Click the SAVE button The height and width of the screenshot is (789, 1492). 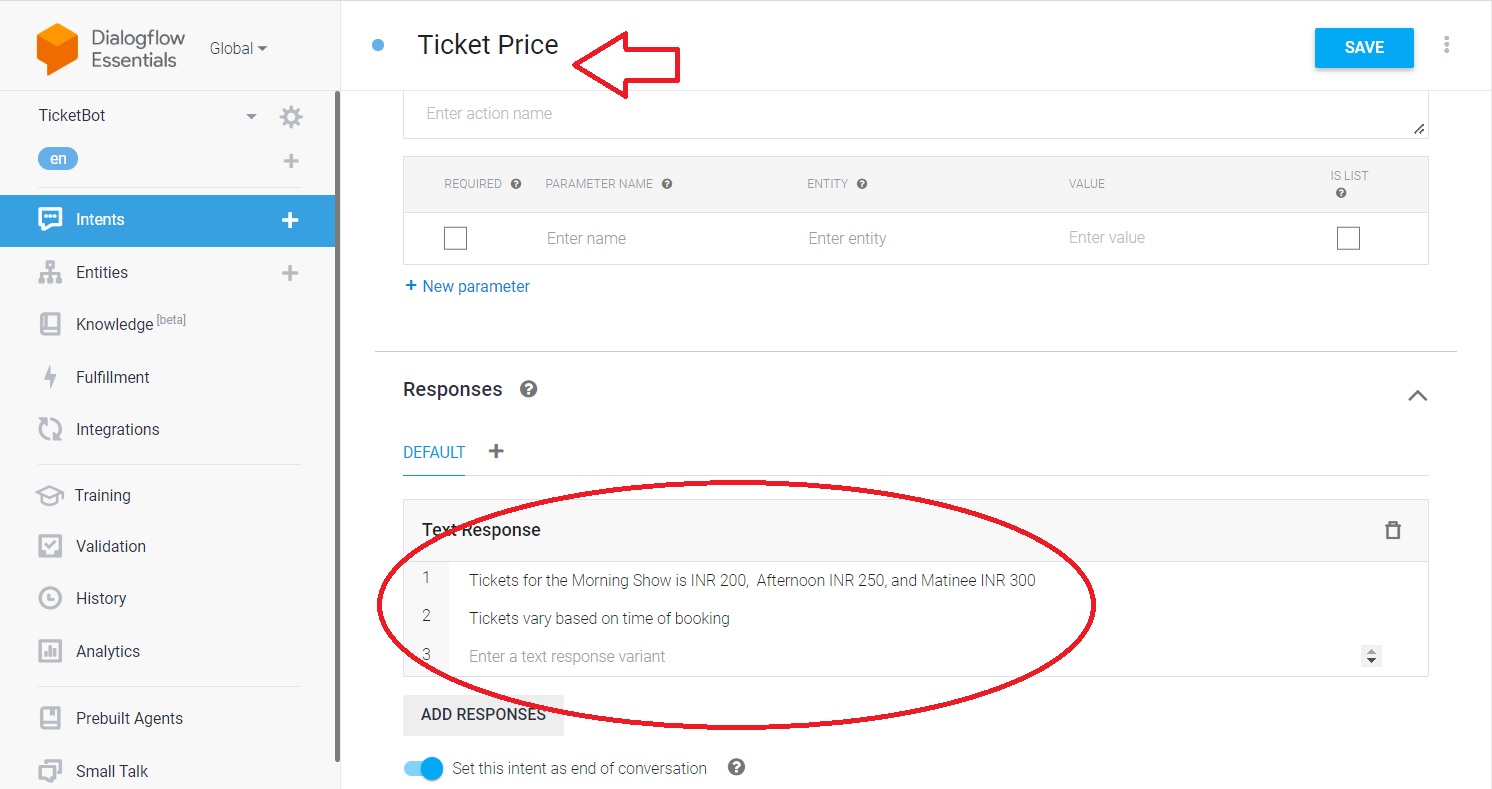tap(1364, 47)
